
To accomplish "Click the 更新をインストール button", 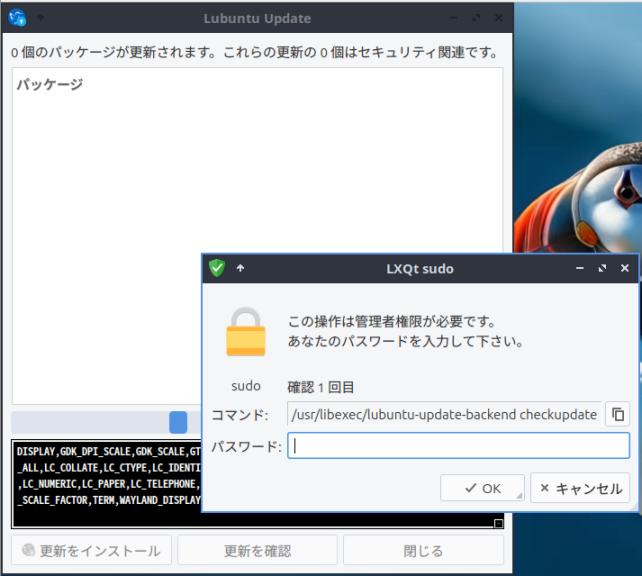I will pos(91,550).
